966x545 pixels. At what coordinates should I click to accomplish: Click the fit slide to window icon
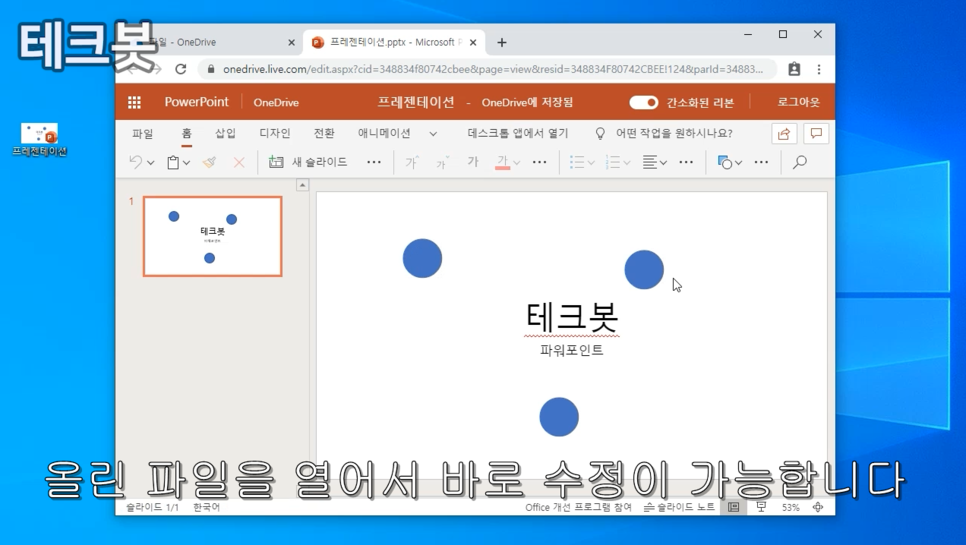(x=818, y=507)
